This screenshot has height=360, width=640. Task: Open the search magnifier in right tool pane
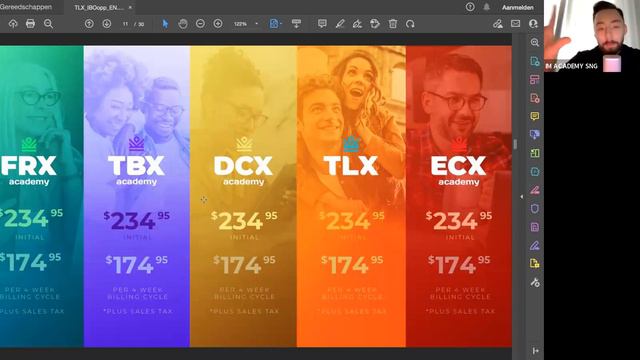pyautogui.click(x=535, y=42)
